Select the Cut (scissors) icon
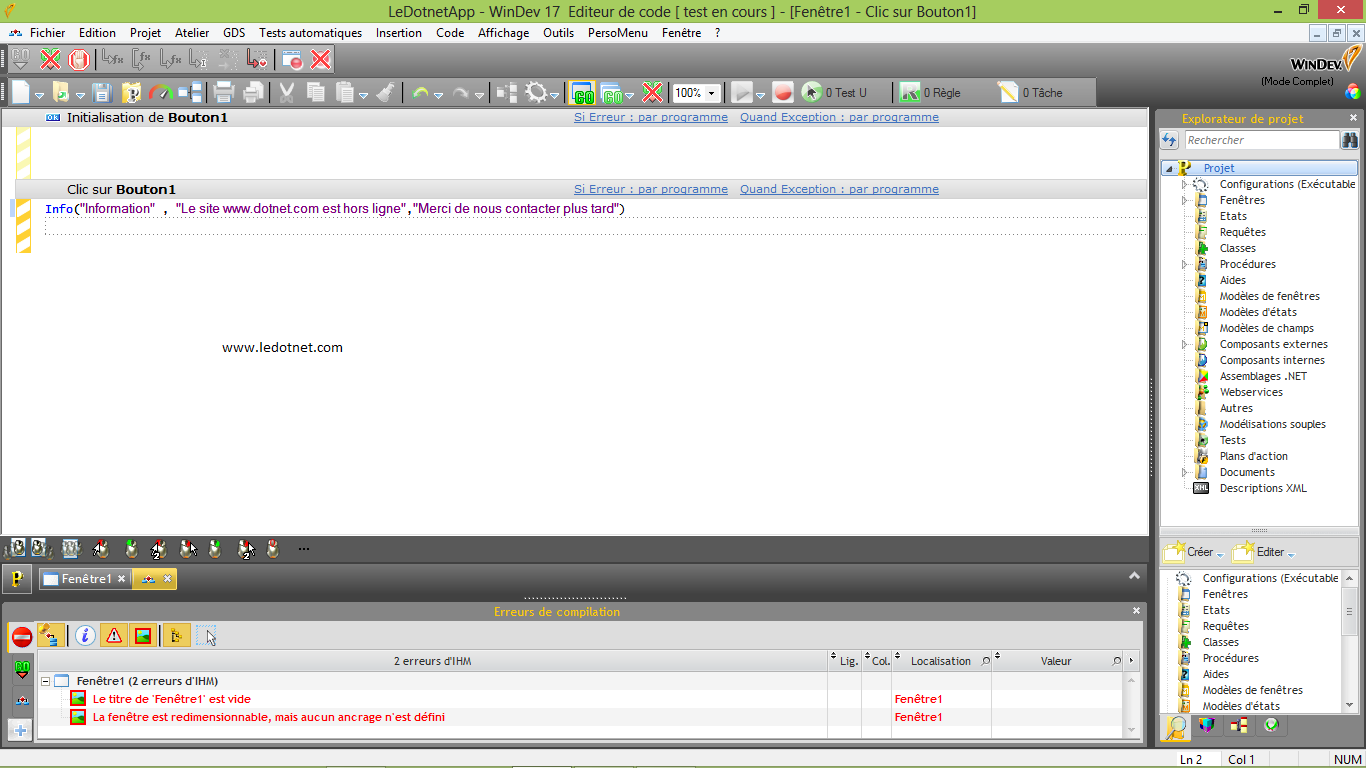This screenshot has height=768, width=1366. (x=287, y=92)
